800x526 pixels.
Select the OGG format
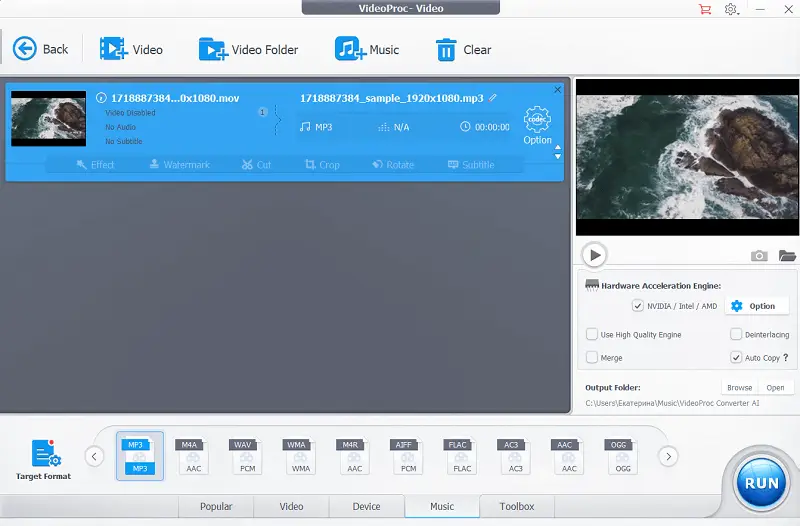622,456
